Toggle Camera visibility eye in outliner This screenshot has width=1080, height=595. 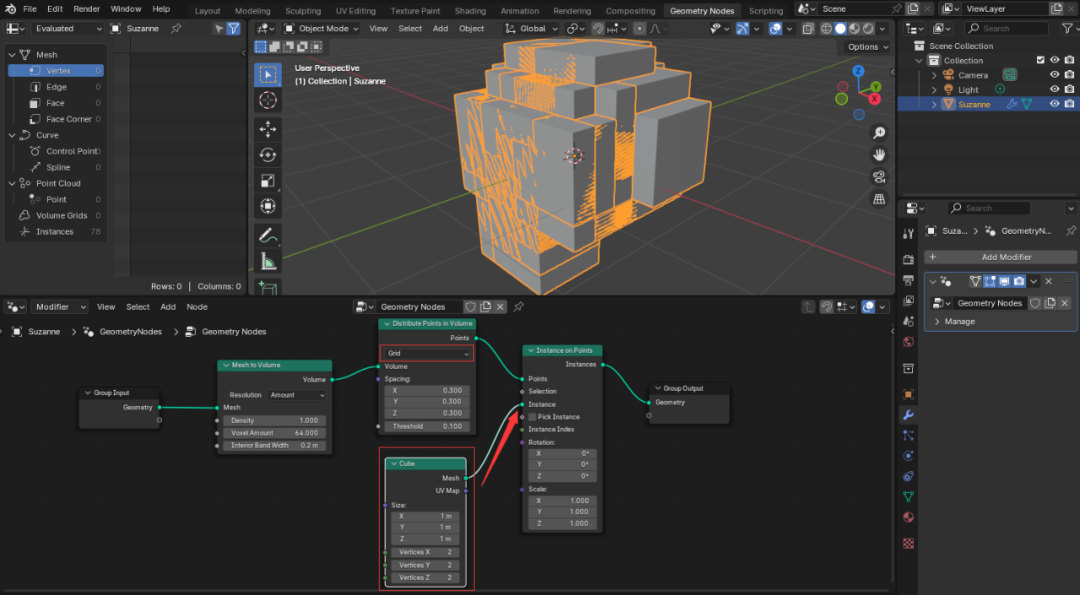pyautogui.click(x=1054, y=75)
